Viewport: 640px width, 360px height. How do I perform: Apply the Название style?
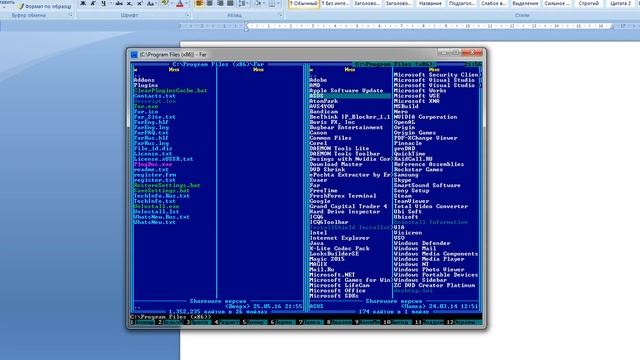point(430,4)
